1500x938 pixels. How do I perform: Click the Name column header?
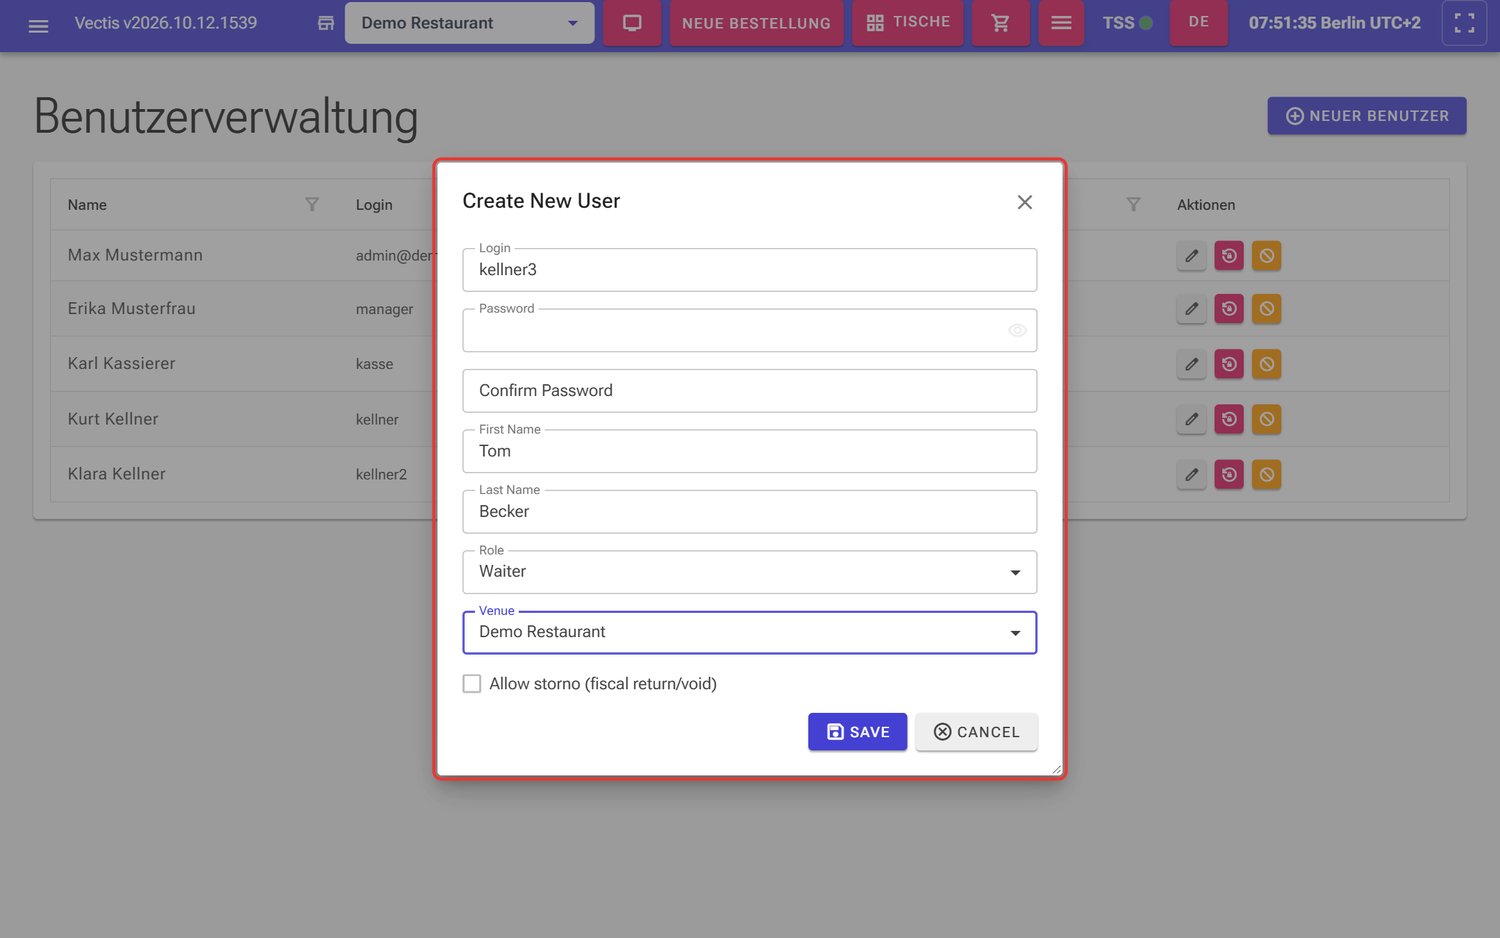pyautogui.click(x=87, y=205)
